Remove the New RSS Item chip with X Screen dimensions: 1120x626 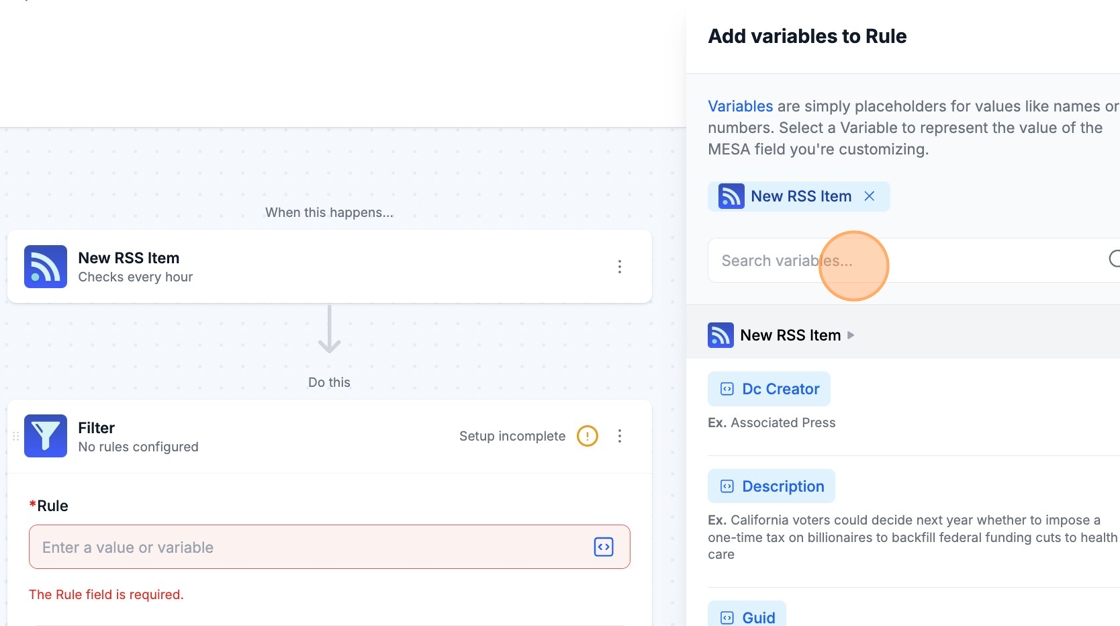[x=869, y=196]
